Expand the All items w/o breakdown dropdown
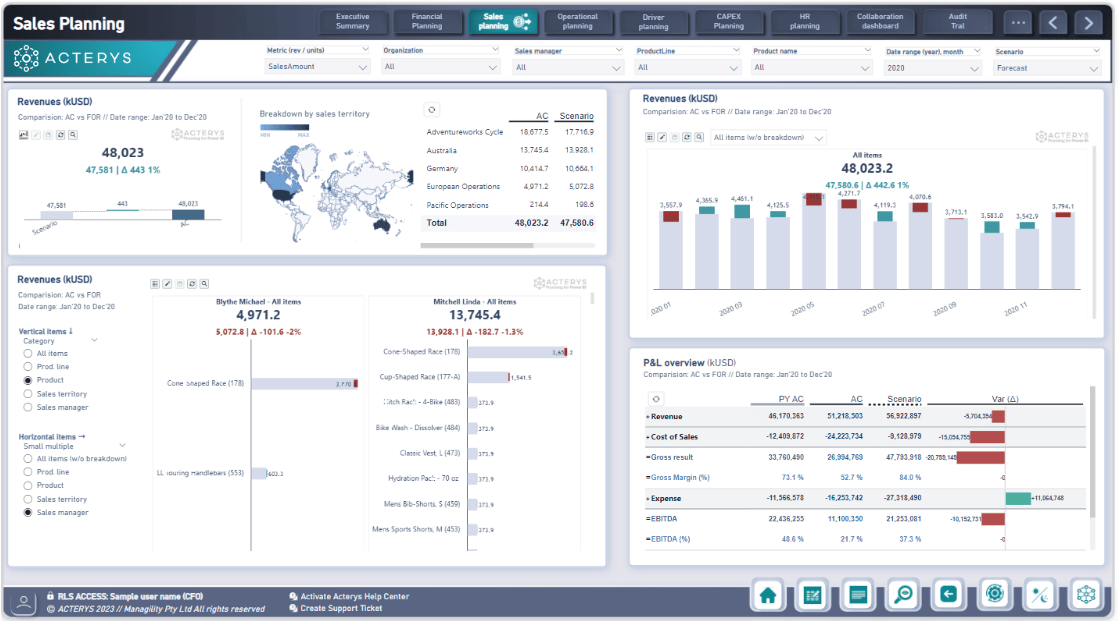The image size is (1118, 621). (768, 138)
